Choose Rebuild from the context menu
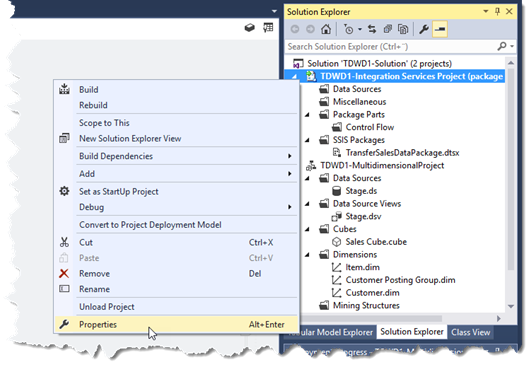 176,105
